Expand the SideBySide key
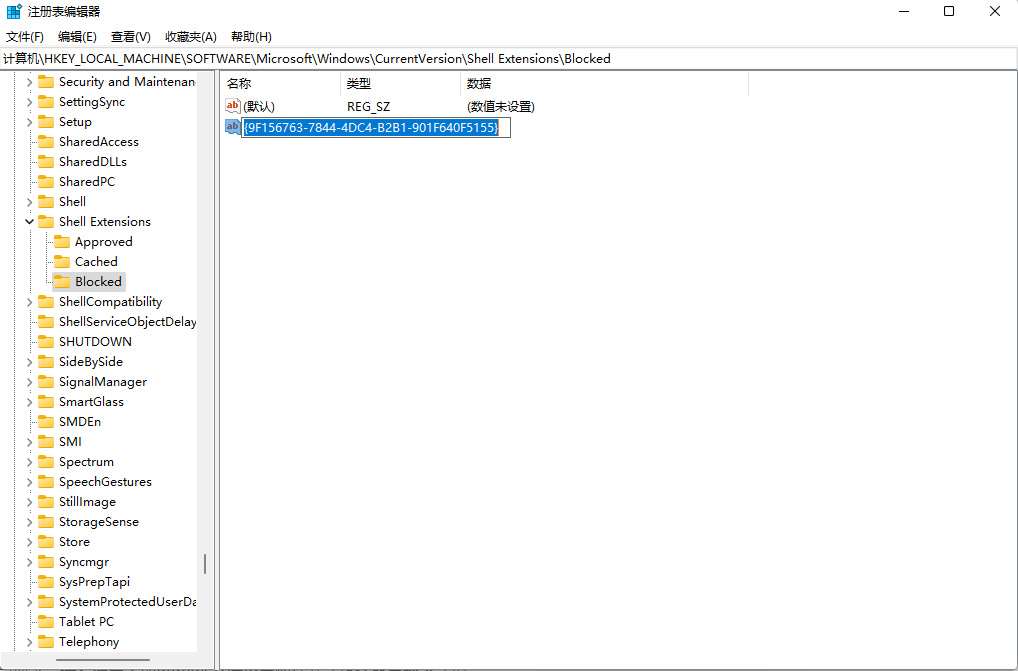The height and width of the screenshot is (671, 1018). click(29, 362)
